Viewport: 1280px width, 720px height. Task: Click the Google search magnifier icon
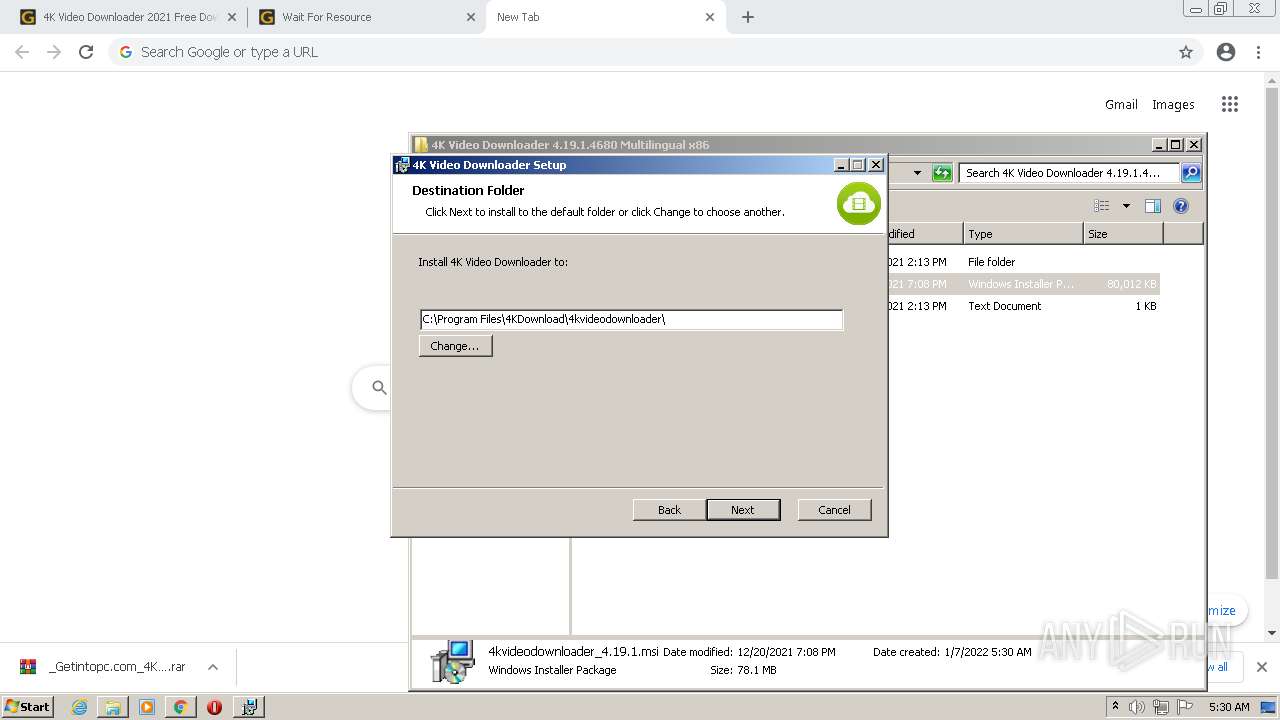tap(379, 387)
